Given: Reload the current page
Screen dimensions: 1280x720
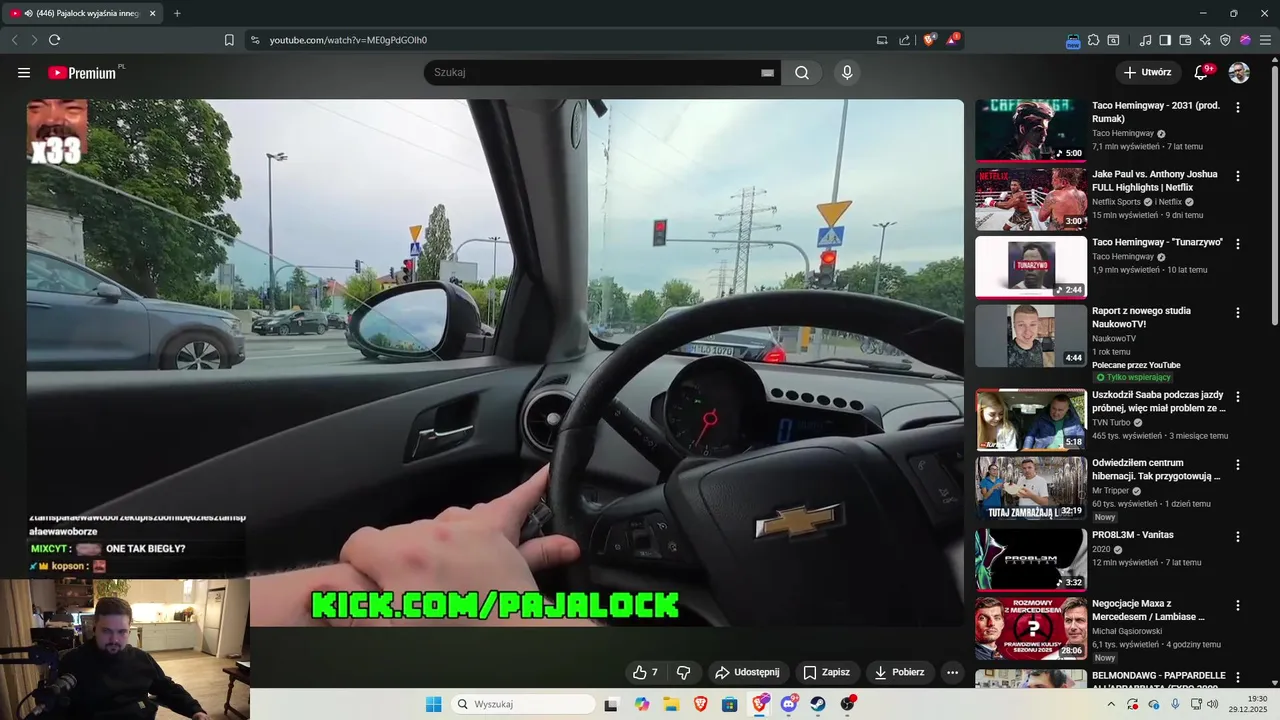Looking at the screenshot, I should click(x=55, y=40).
